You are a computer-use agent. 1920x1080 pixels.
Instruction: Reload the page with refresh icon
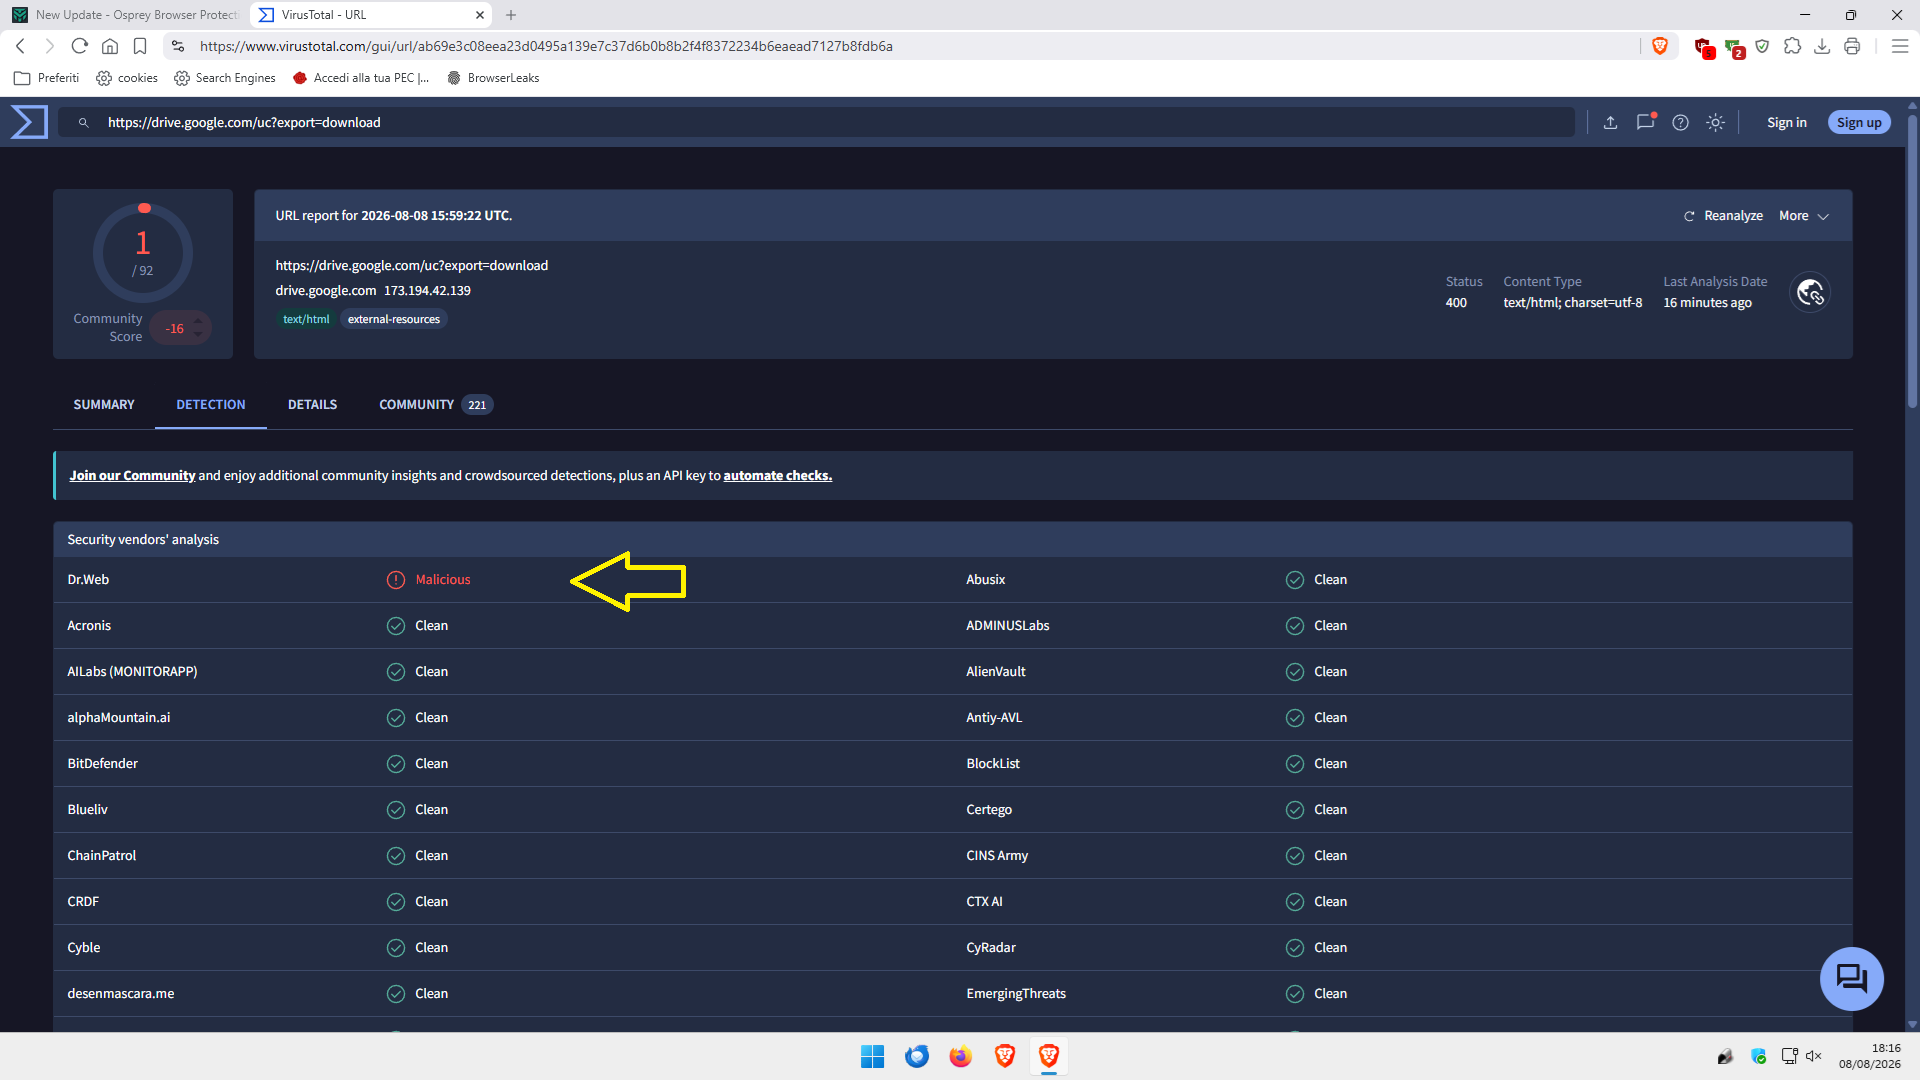pos(80,46)
